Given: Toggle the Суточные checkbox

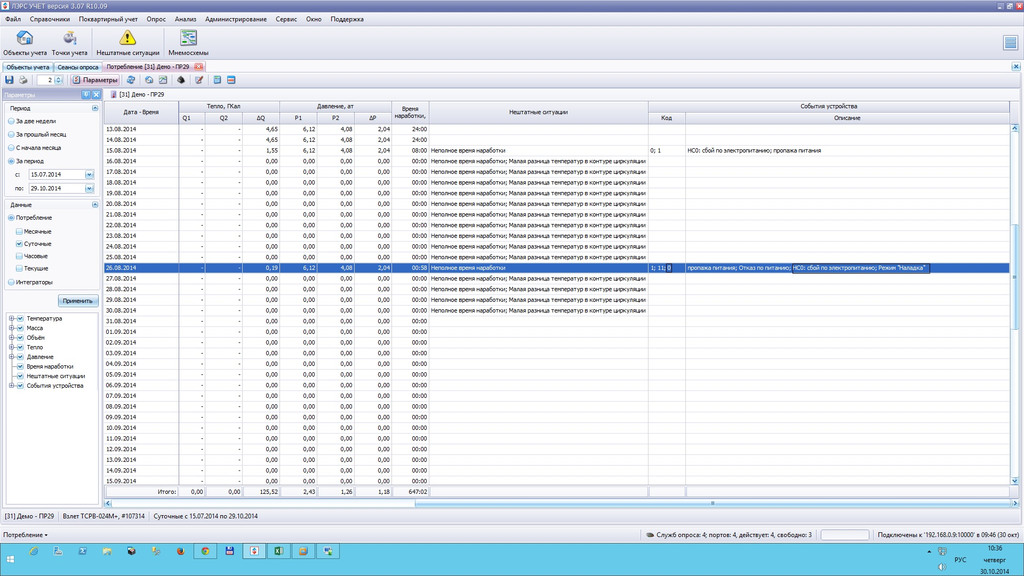Looking at the screenshot, I should tap(19, 244).
